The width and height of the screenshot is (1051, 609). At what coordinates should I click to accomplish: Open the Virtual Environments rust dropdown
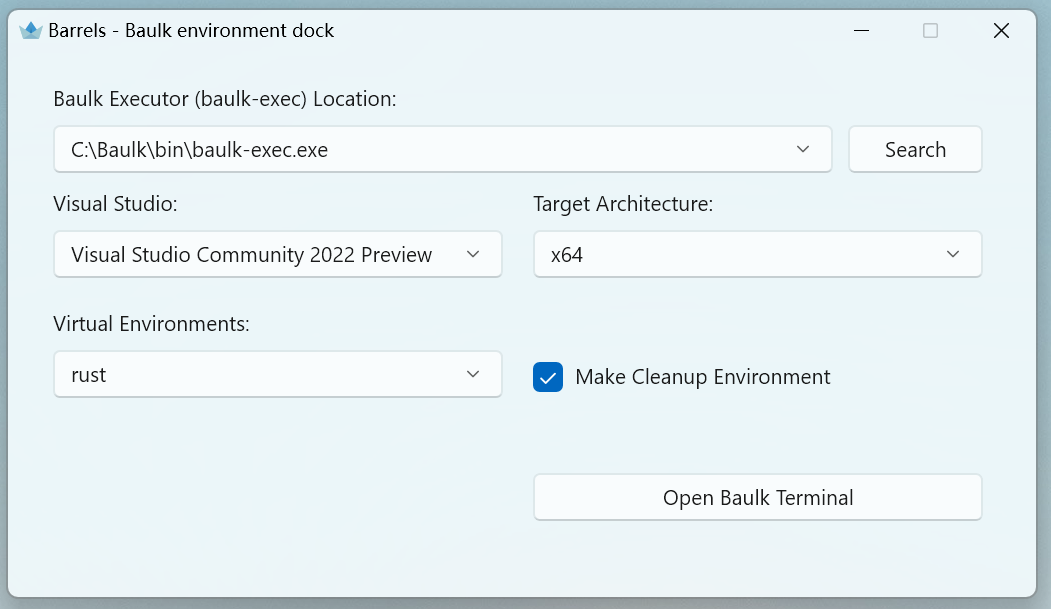(277, 375)
